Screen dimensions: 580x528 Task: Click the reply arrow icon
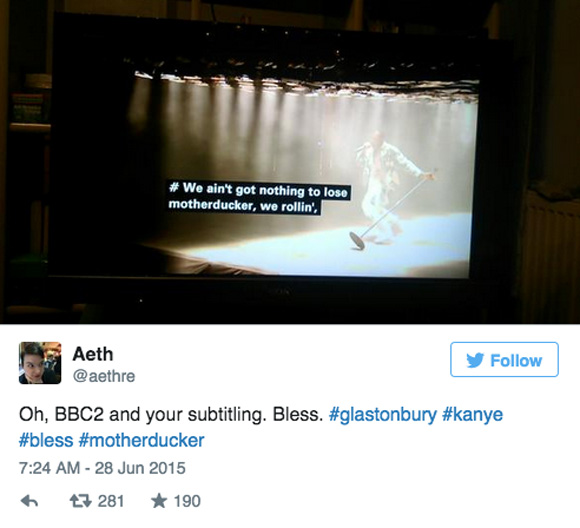pyautogui.click(x=29, y=501)
